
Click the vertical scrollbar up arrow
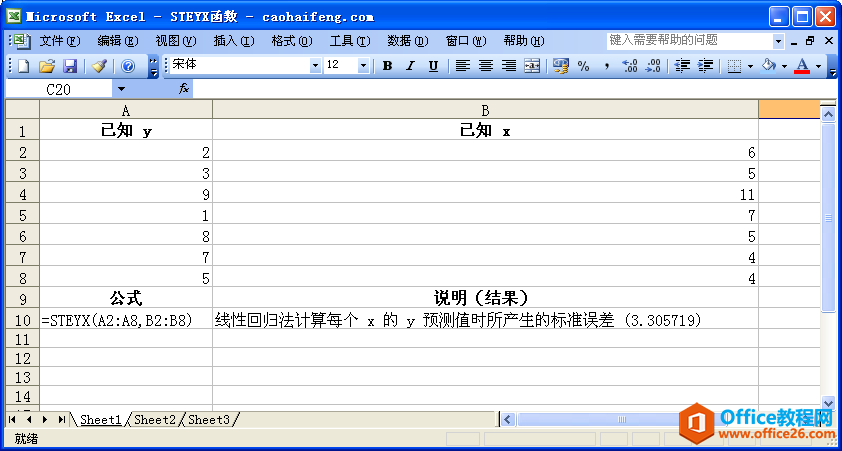pos(829,113)
